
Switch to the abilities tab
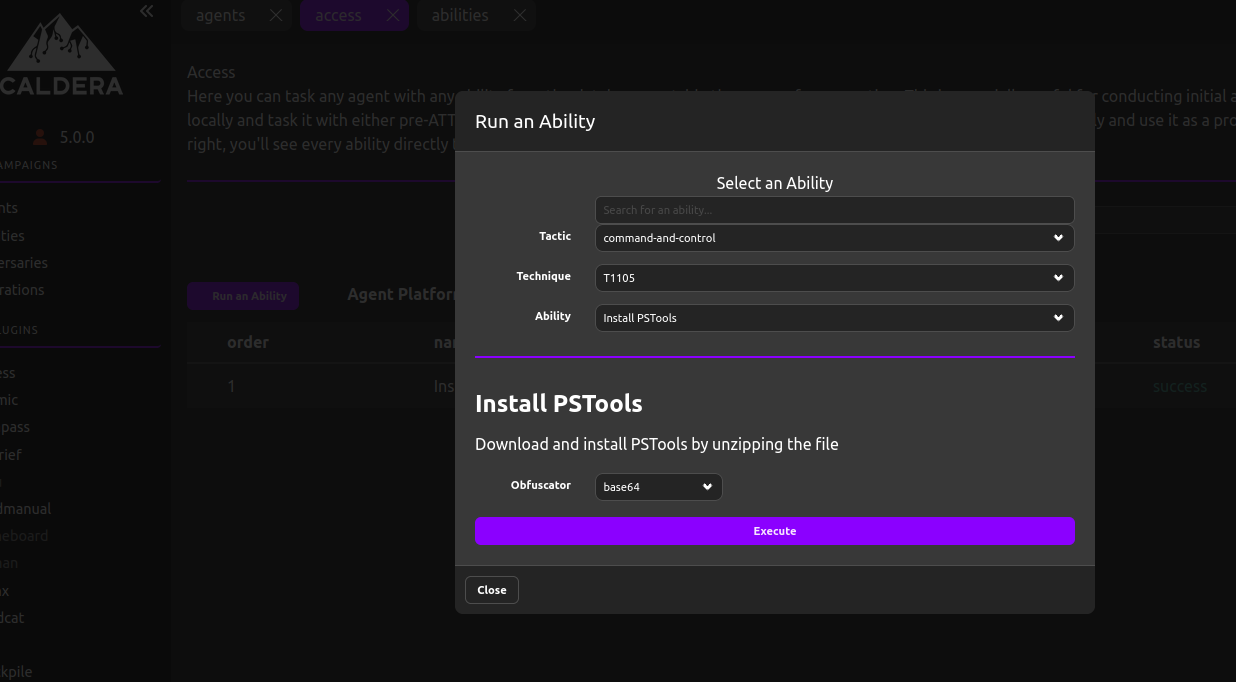[460, 15]
